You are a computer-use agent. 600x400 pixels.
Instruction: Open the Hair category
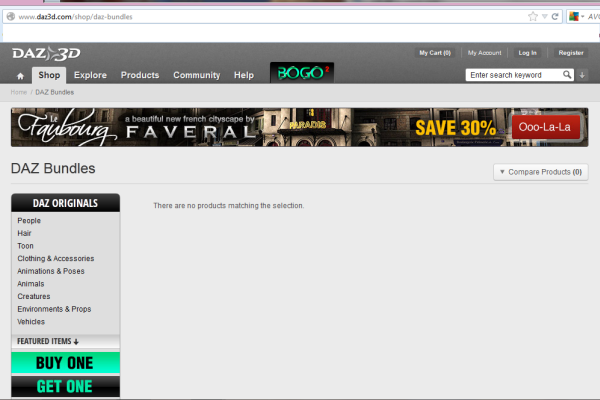click(x=24, y=233)
